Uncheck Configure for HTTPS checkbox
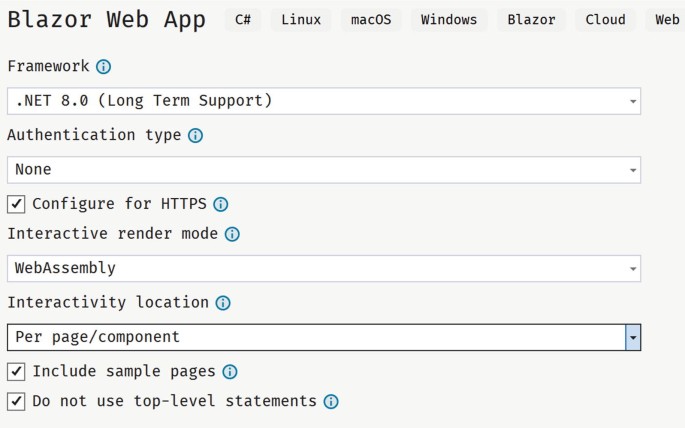This screenshot has width=685, height=428. 16,204
